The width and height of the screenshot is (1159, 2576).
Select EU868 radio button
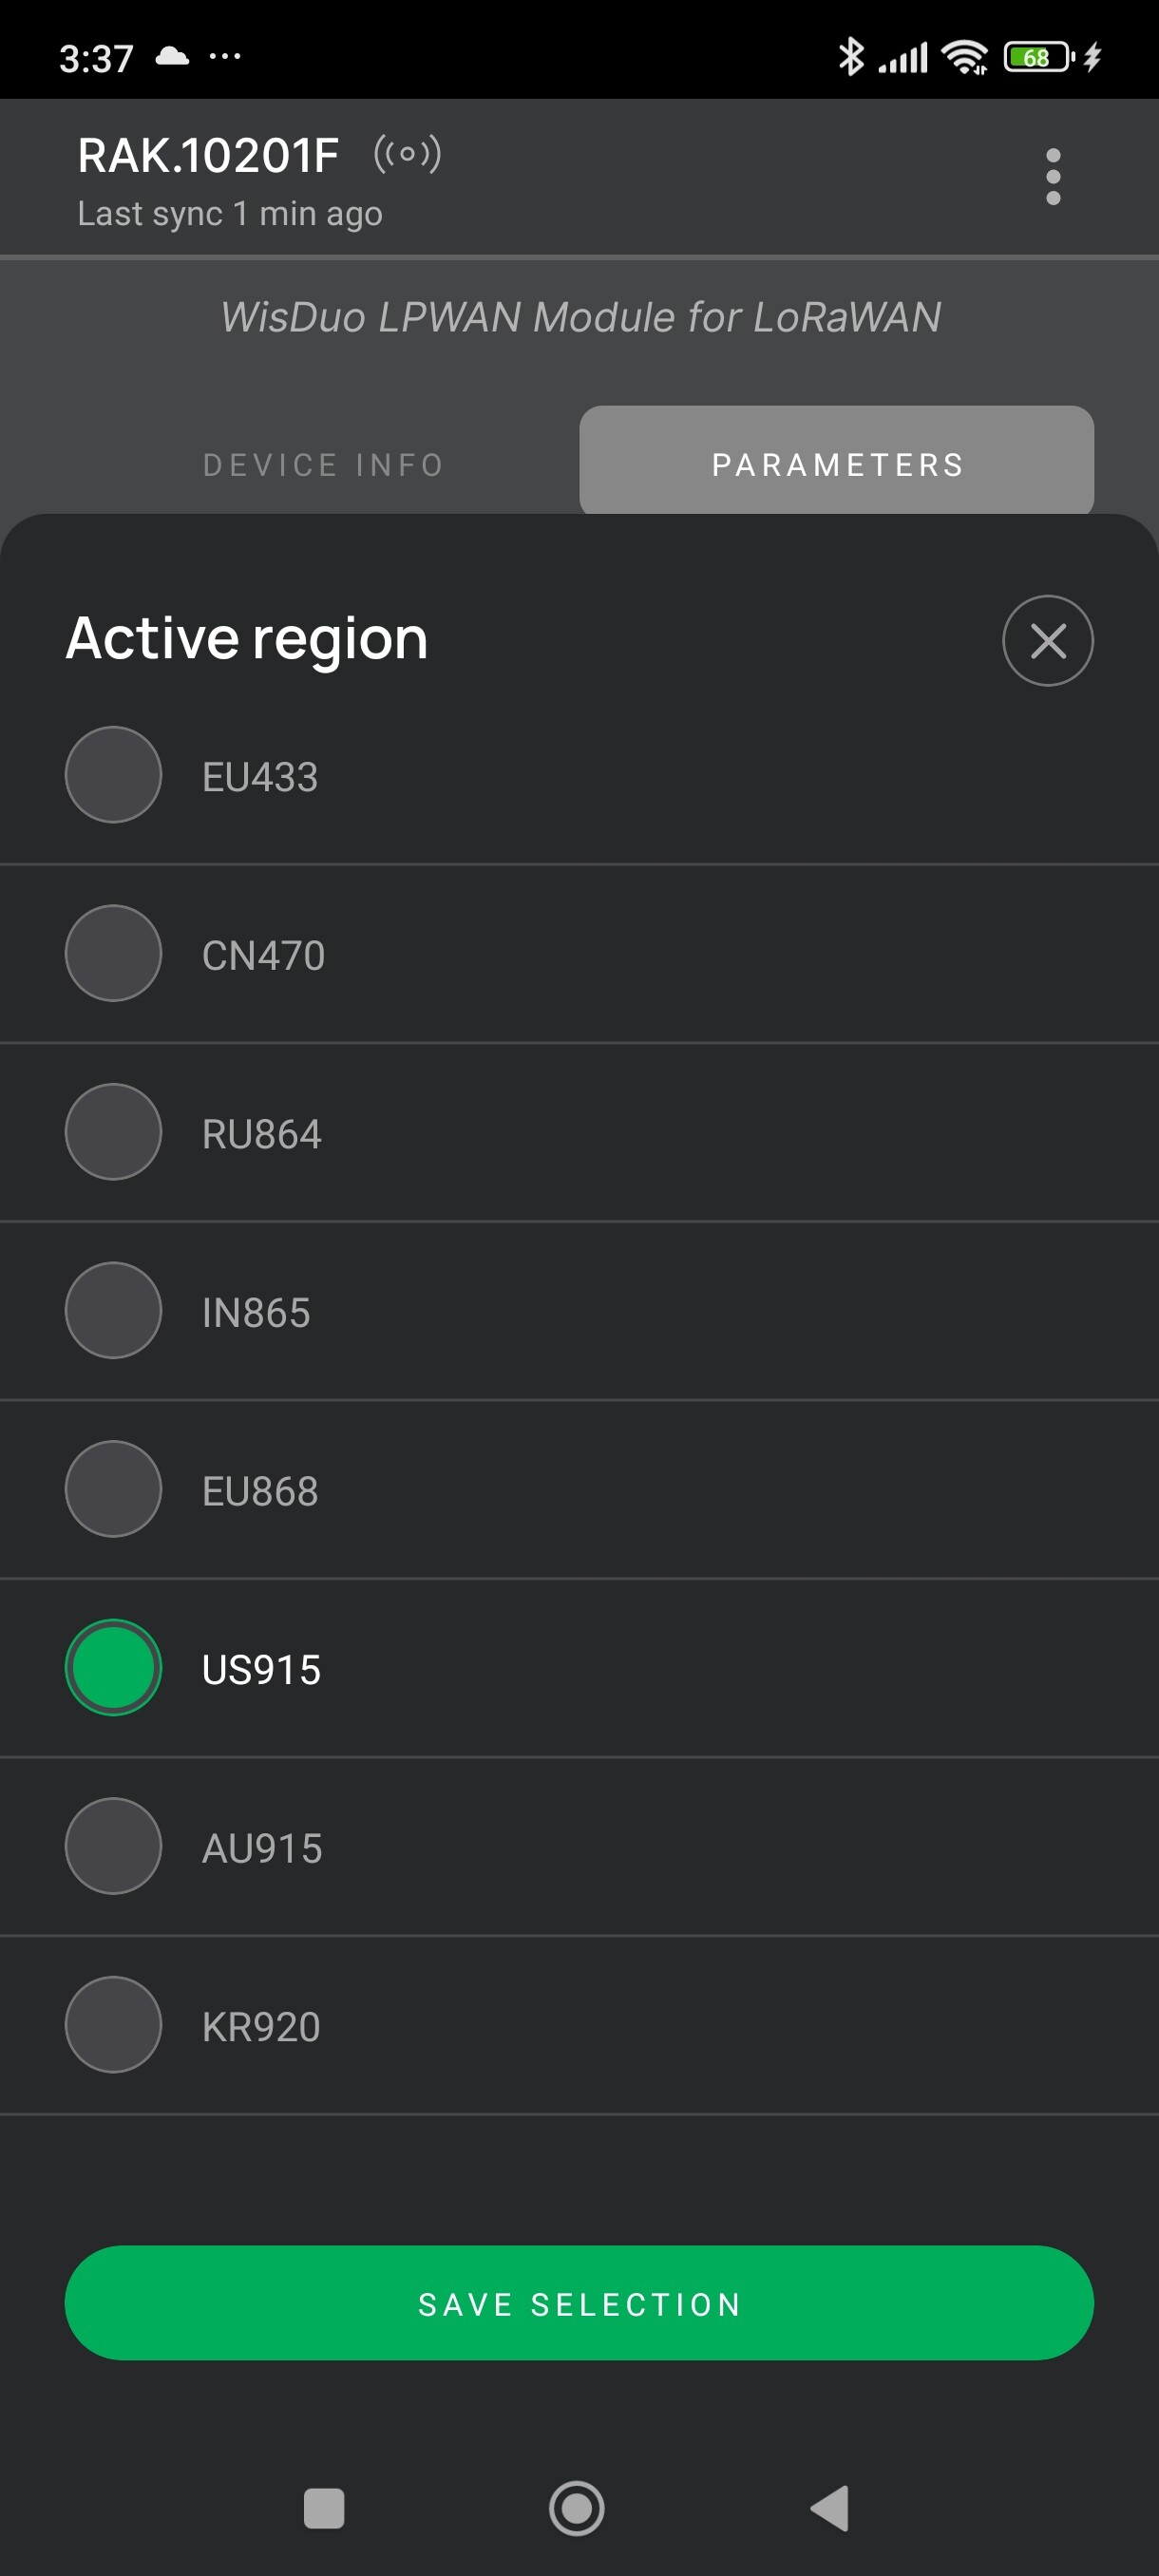[x=113, y=1489]
